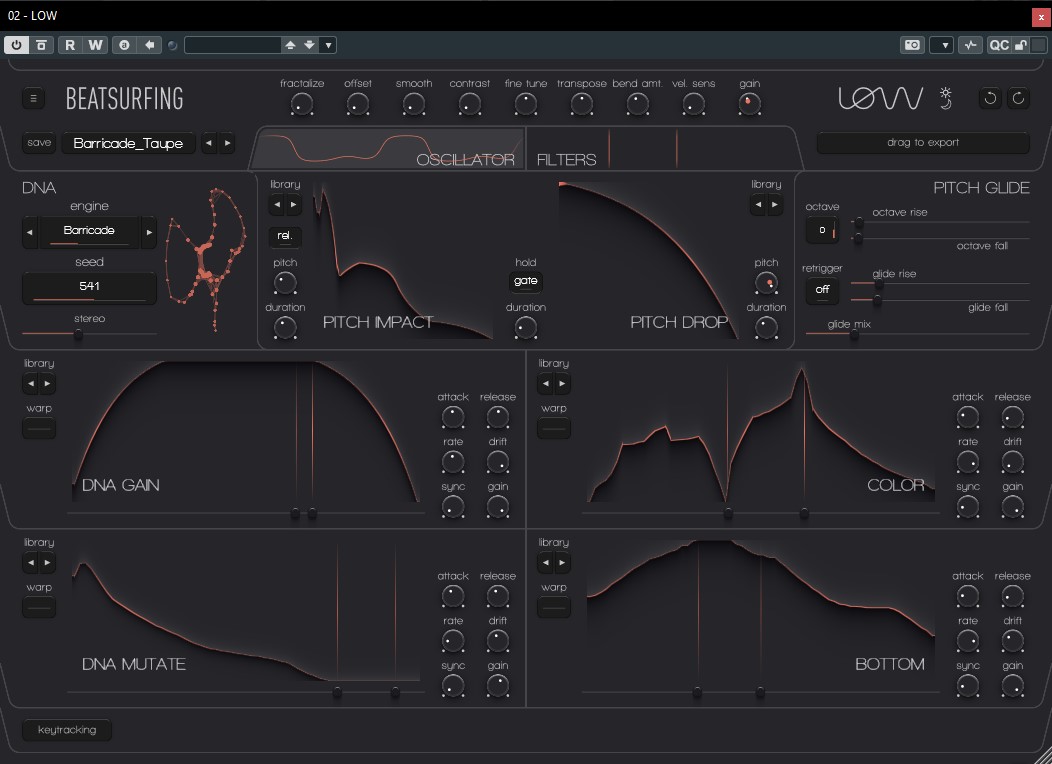Switch to the FILTERS tab
Image resolution: width=1052 pixels, height=764 pixels.
[663, 148]
